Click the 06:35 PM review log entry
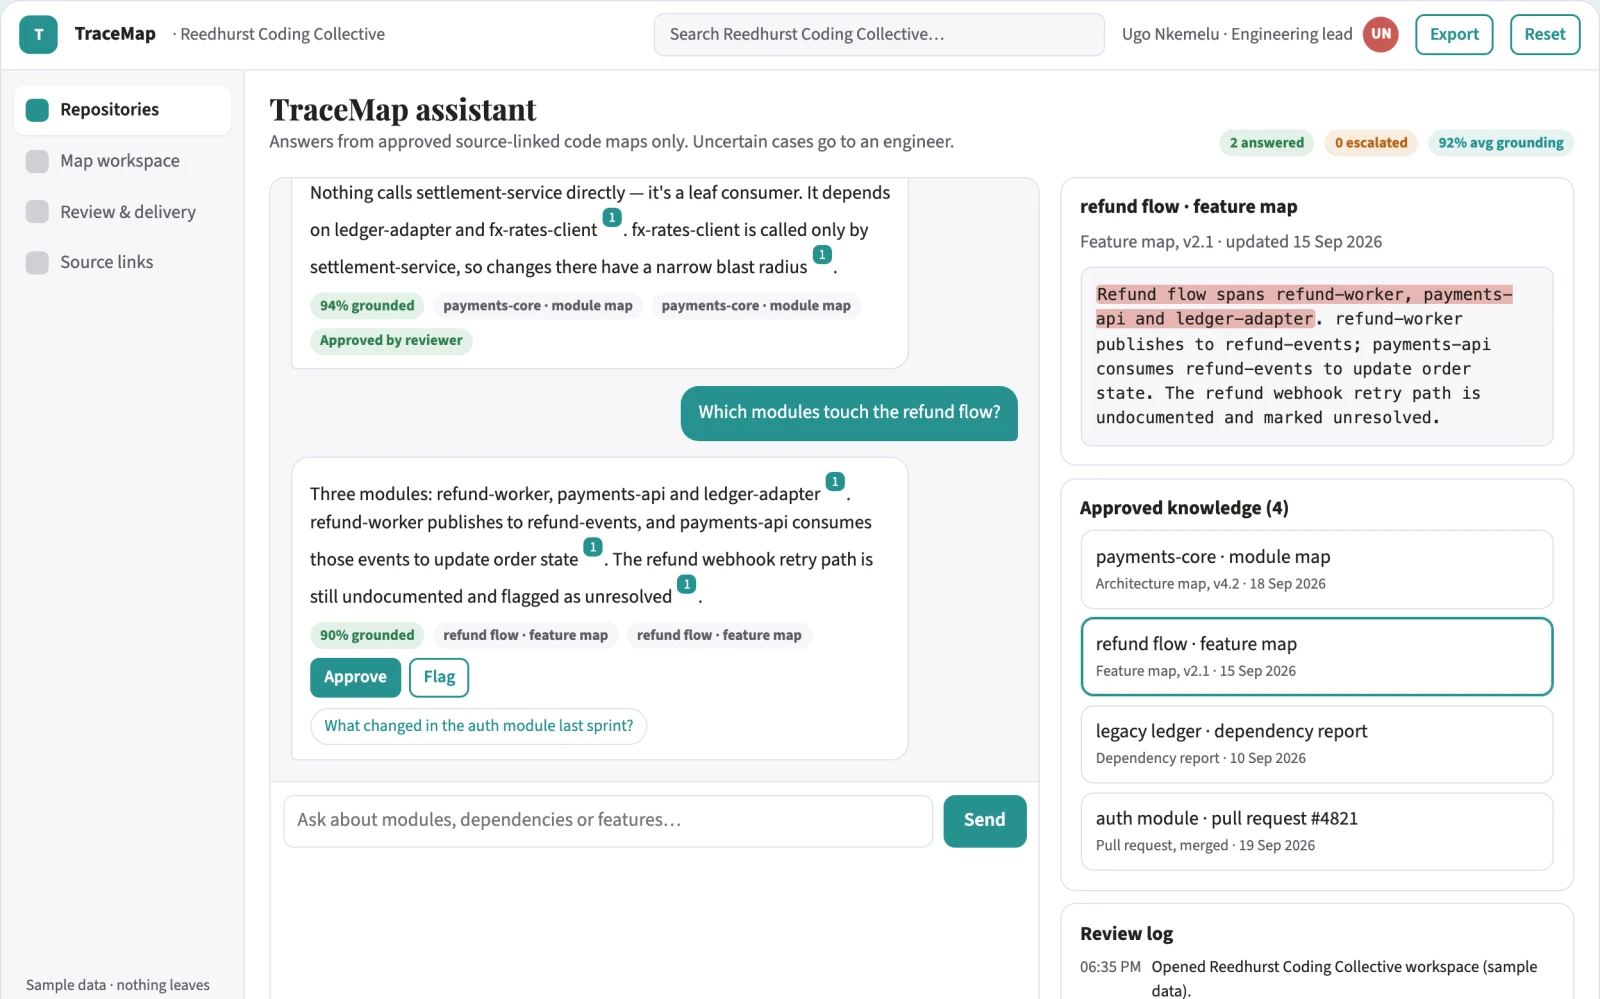Screen dimensions: 1600x999 pyautogui.click(x=1317, y=978)
